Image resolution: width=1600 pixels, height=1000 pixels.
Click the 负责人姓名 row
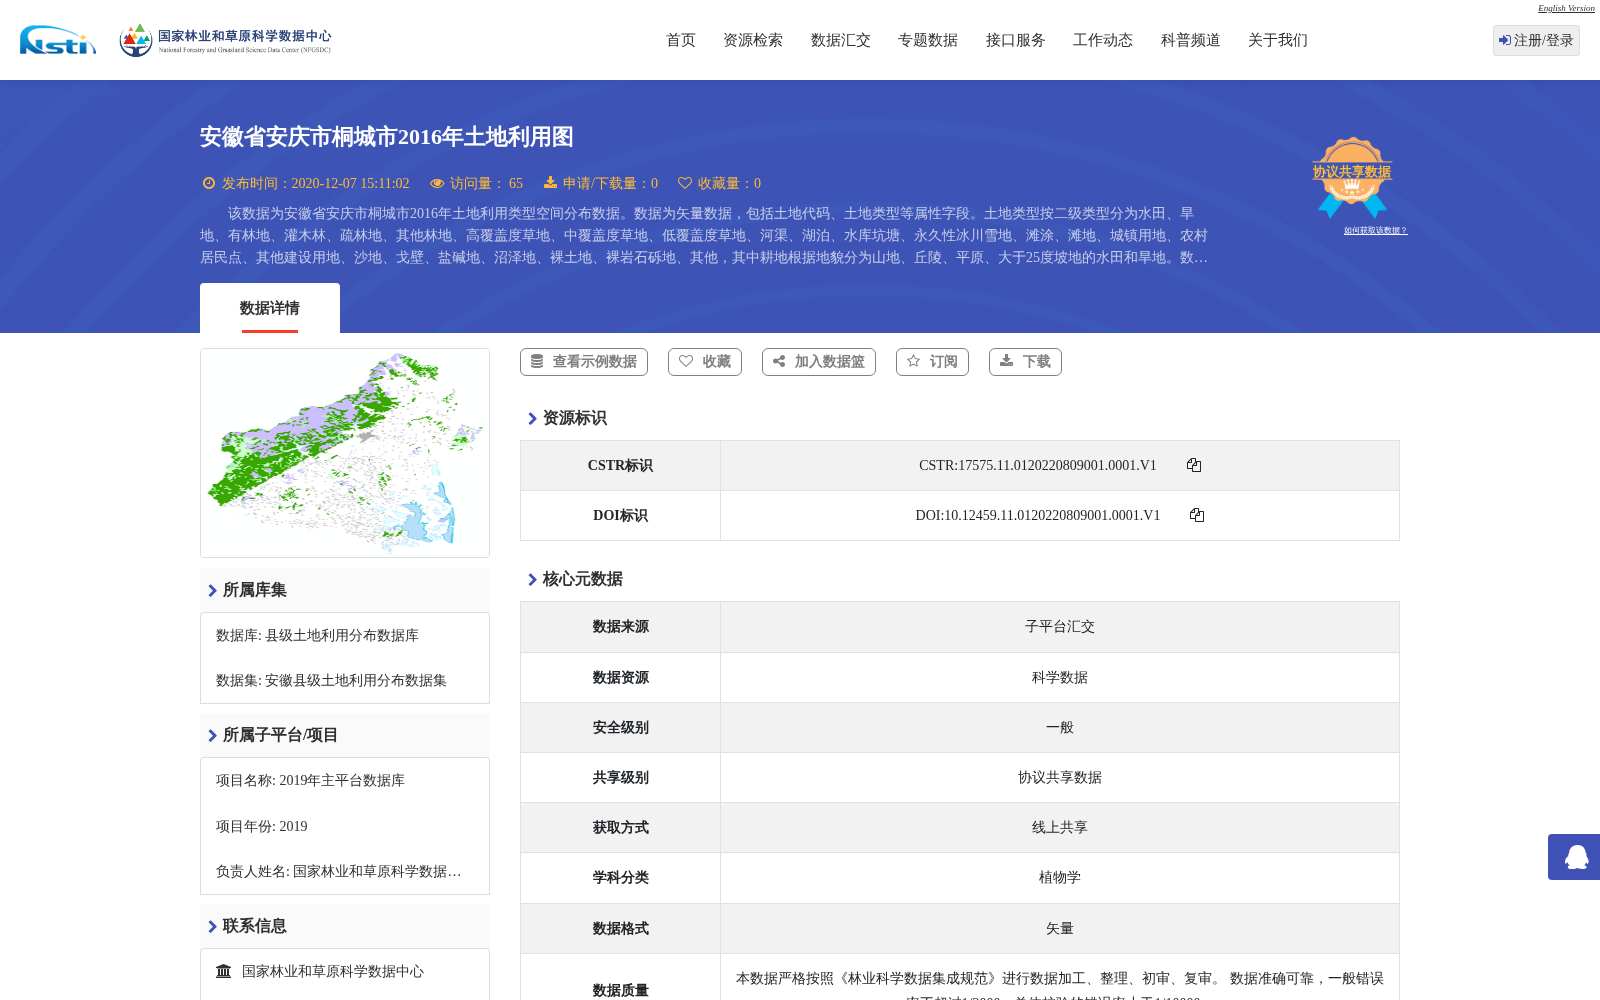pyautogui.click(x=338, y=871)
